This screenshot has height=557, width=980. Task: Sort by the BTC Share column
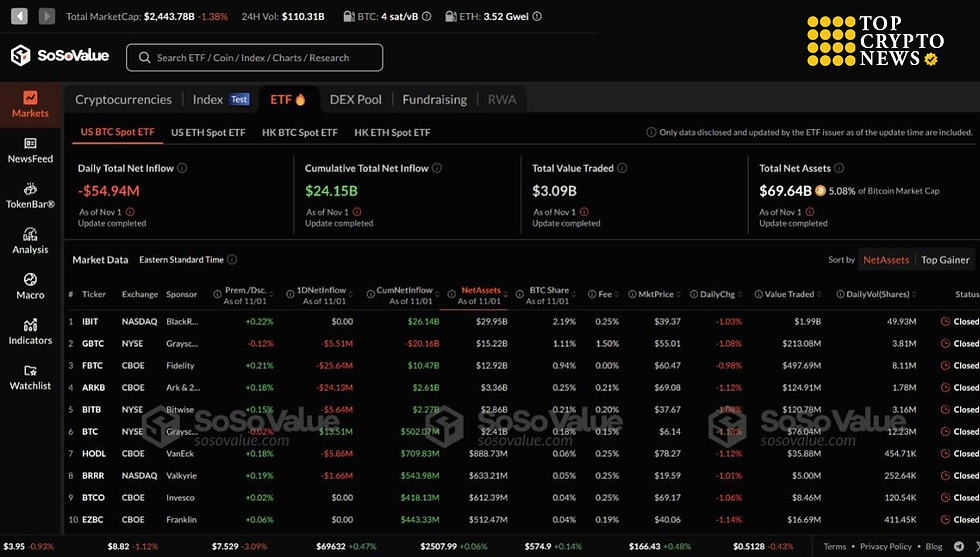549,290
